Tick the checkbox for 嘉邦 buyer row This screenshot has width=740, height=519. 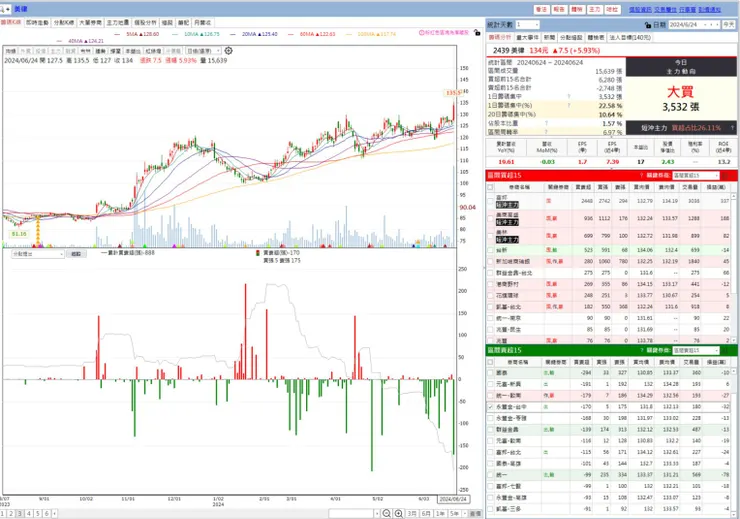490,201
